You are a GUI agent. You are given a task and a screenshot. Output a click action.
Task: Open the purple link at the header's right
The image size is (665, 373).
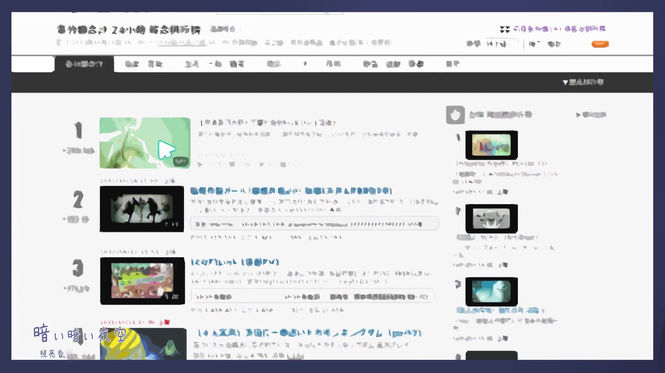[559, 29]
